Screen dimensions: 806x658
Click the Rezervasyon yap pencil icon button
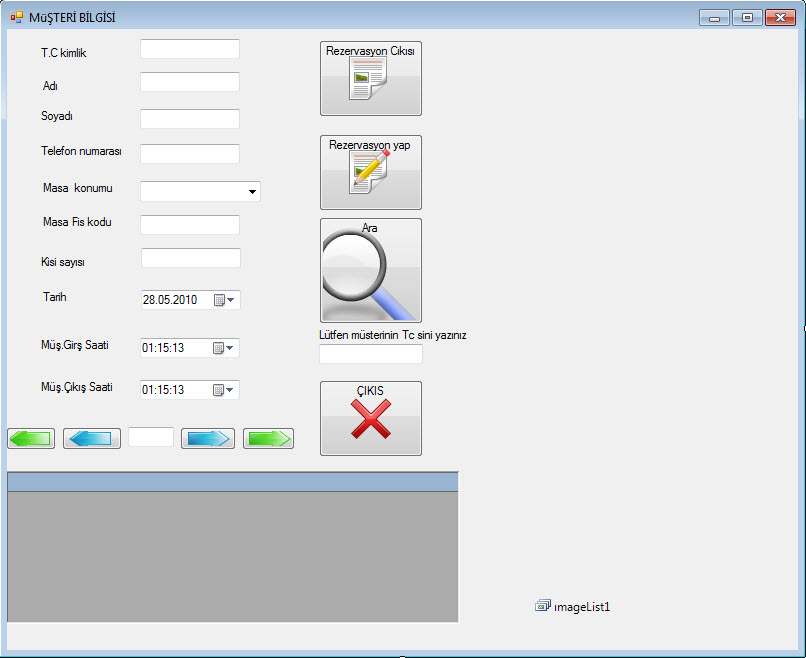(x=370, y=172)
